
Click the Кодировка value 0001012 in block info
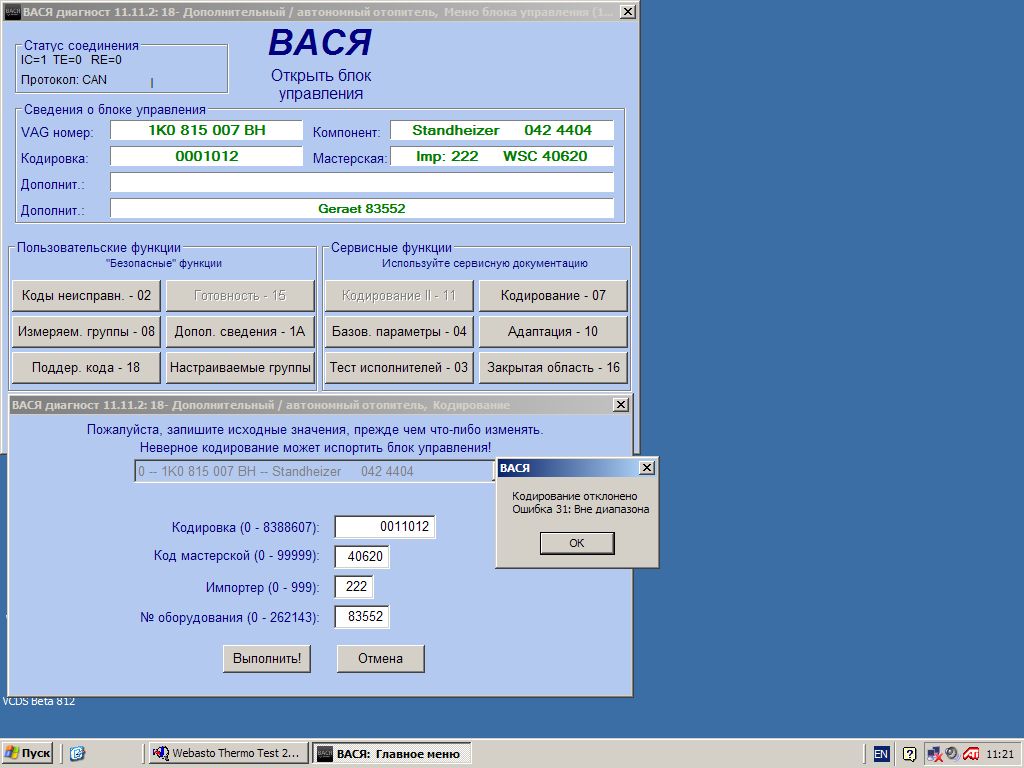tap(206, 156)
